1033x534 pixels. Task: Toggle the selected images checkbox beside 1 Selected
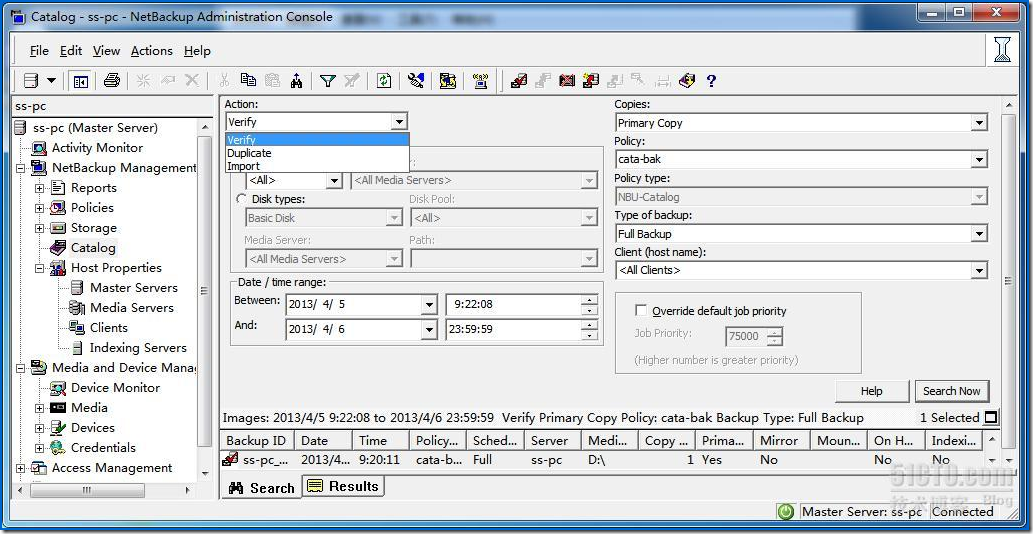(x=991, y=417)
